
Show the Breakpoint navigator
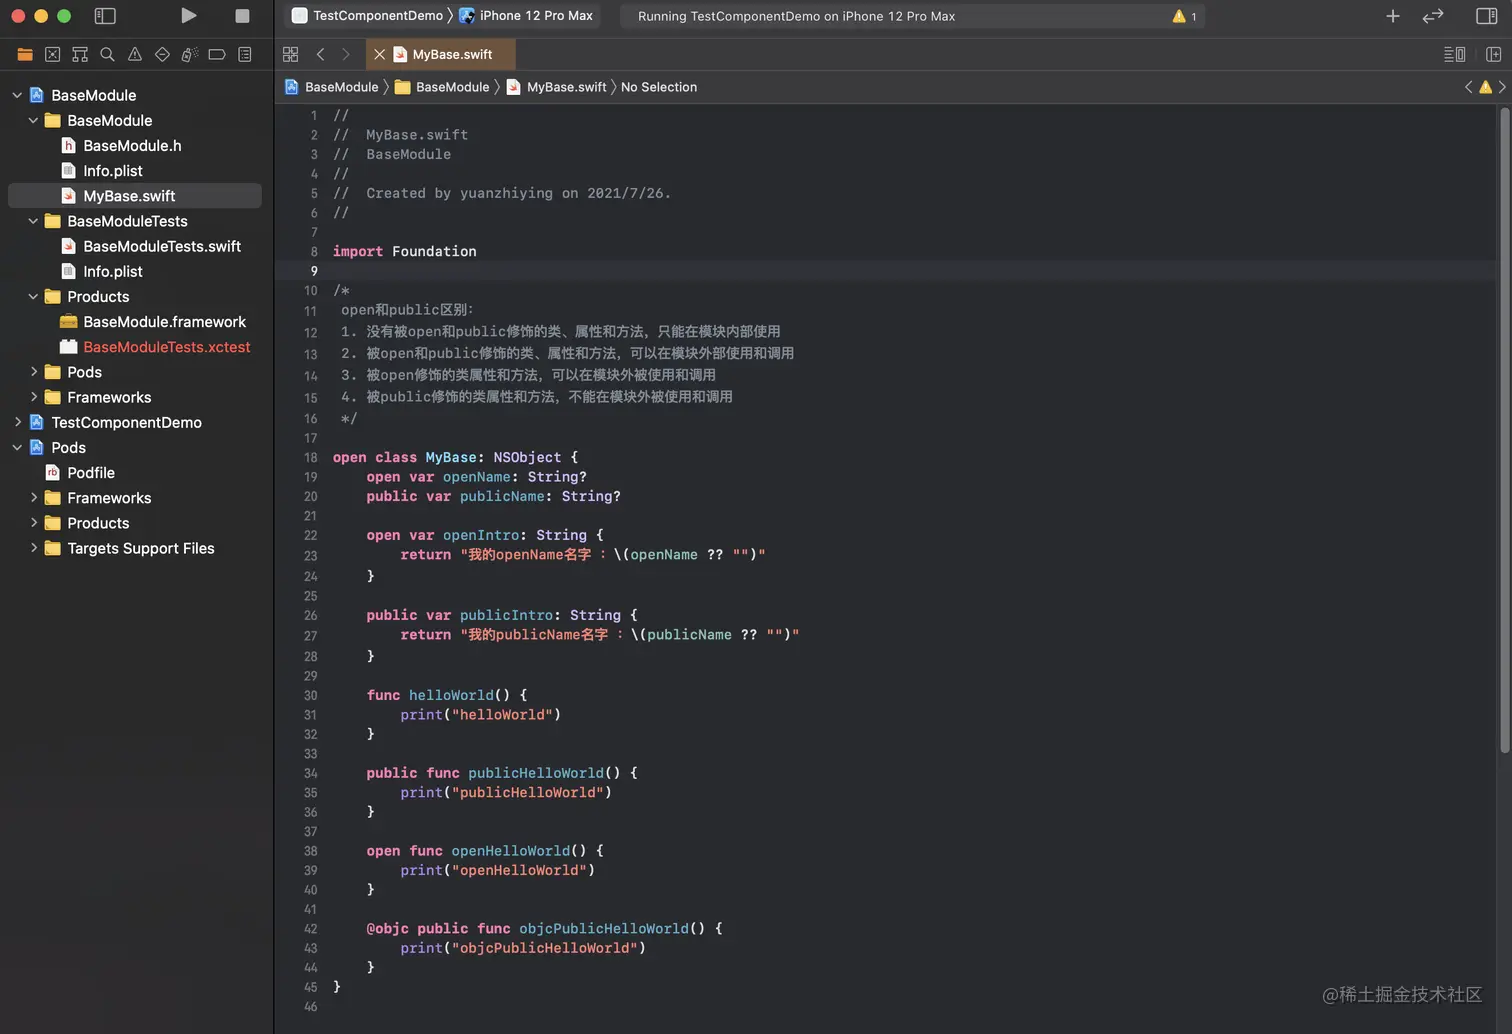click(217, 54)
